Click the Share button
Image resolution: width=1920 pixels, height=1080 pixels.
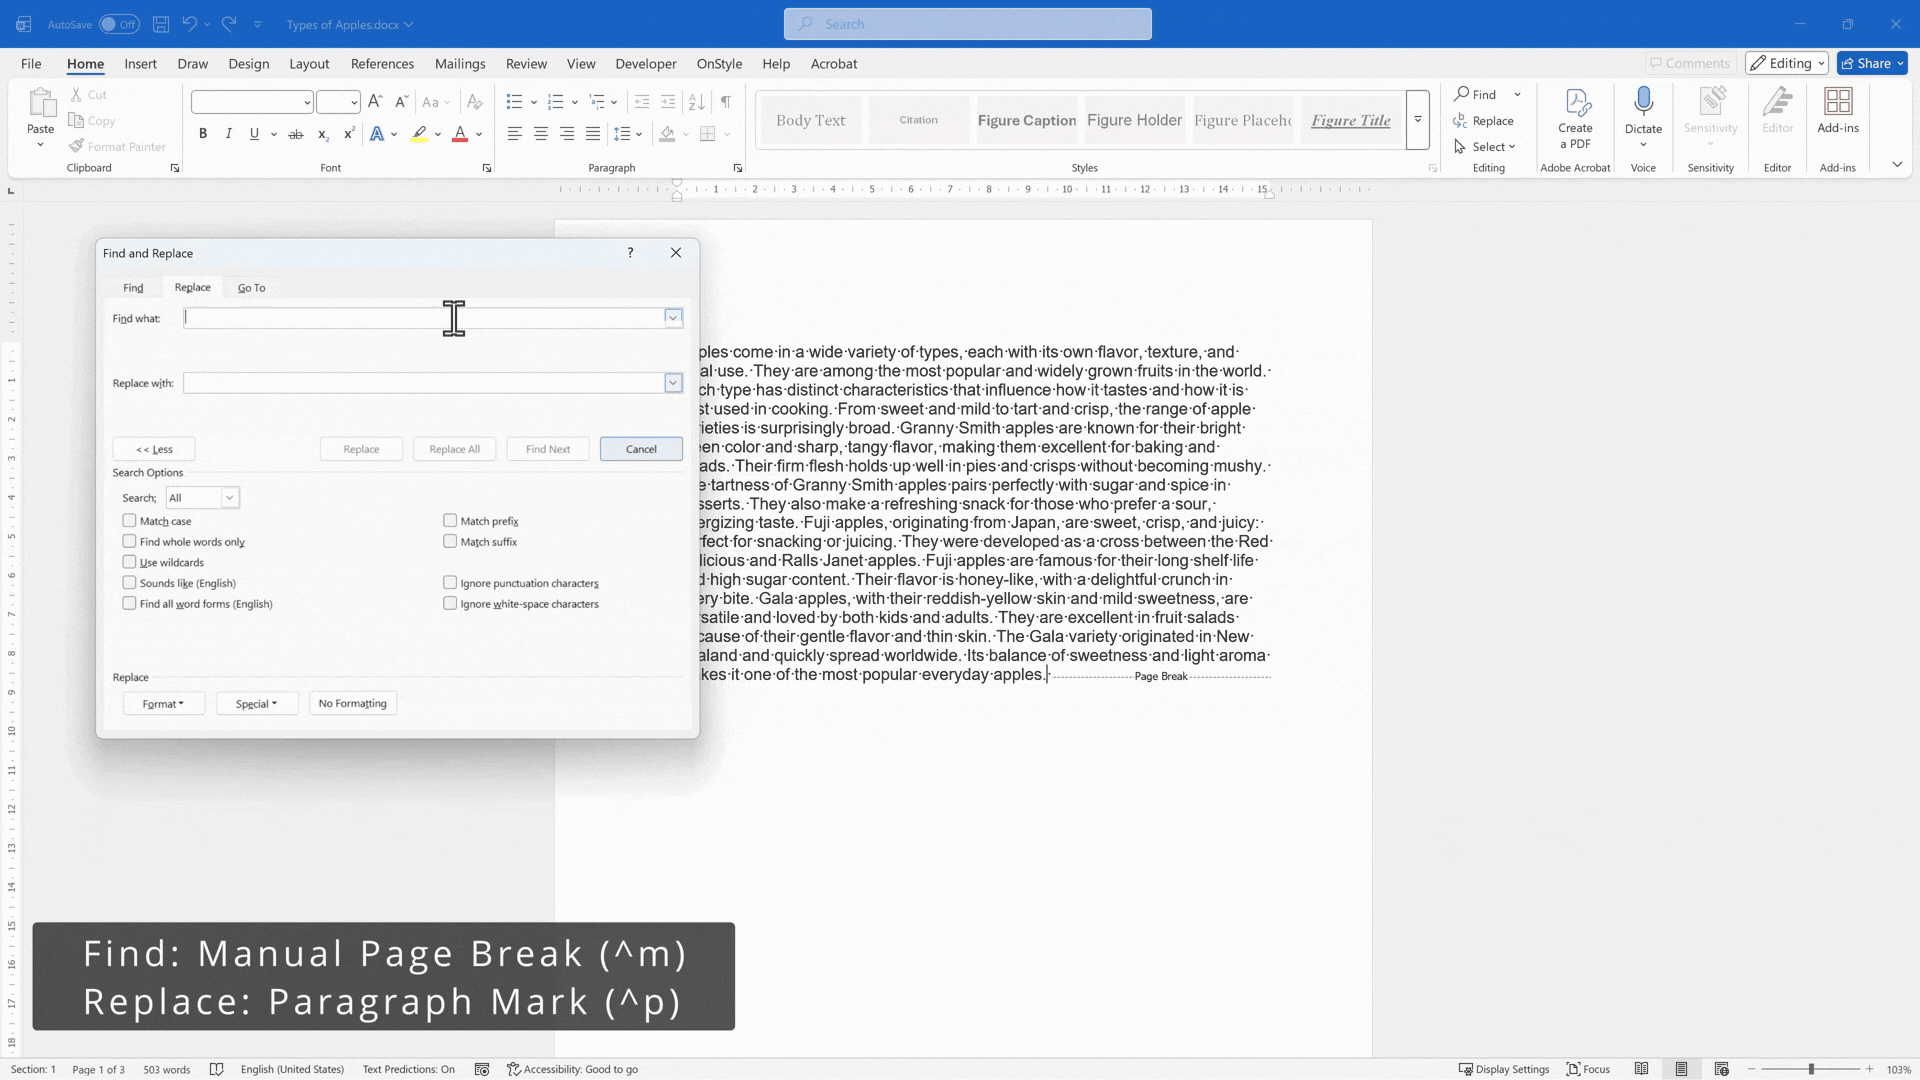point(1872,63)
